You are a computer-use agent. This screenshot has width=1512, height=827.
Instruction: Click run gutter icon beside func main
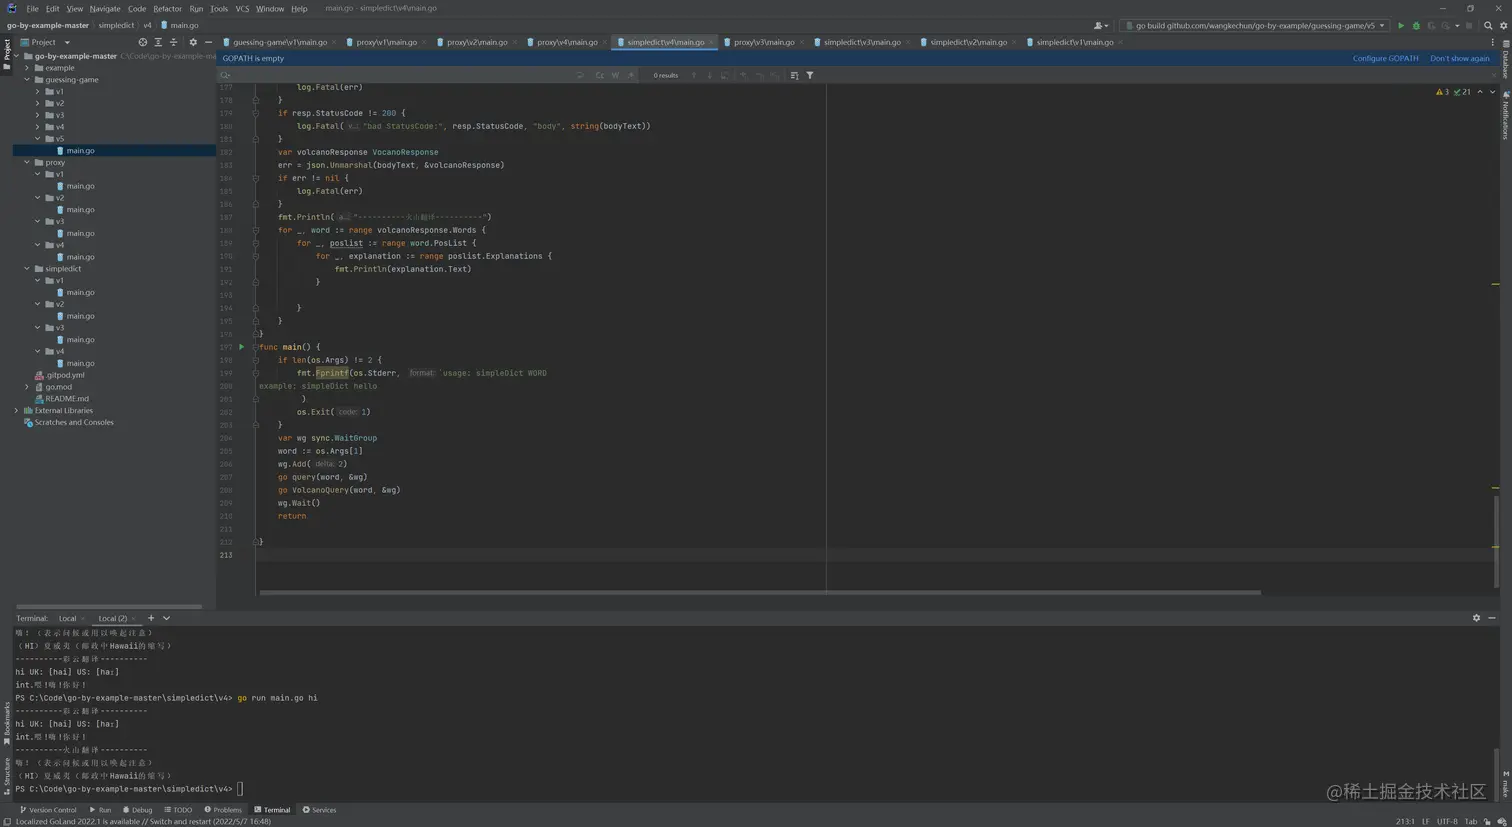point(241,347)
